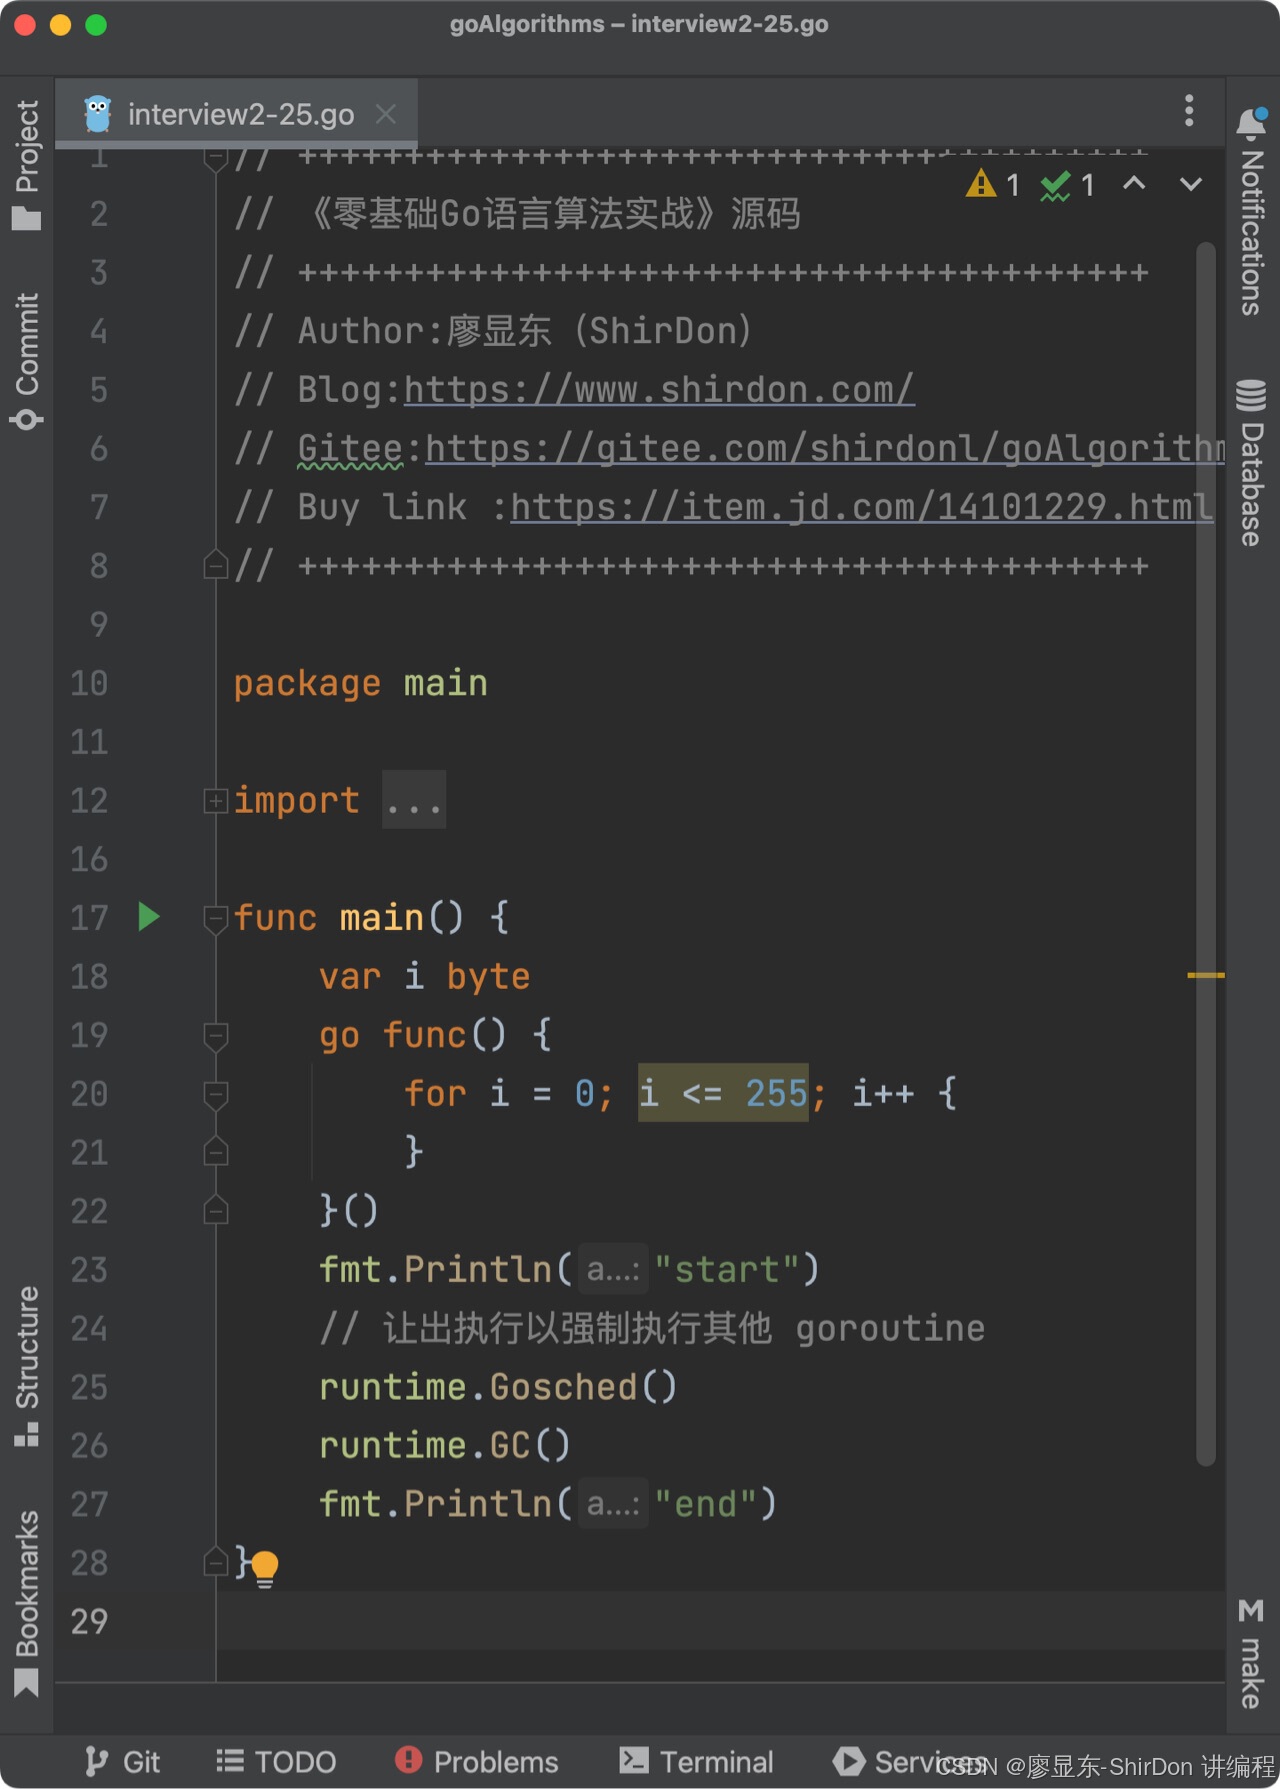Click the 'package main' line

click(x=360, y=683)
